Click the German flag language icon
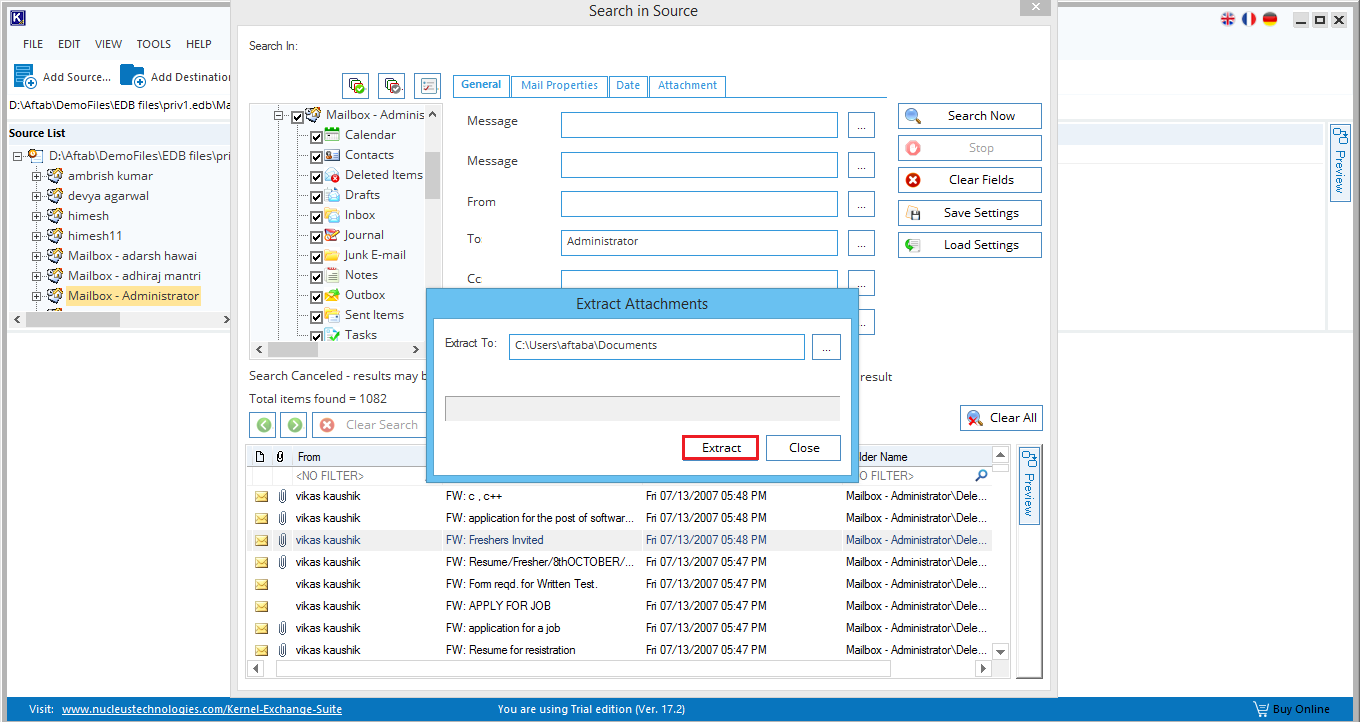 point(1270,19)
